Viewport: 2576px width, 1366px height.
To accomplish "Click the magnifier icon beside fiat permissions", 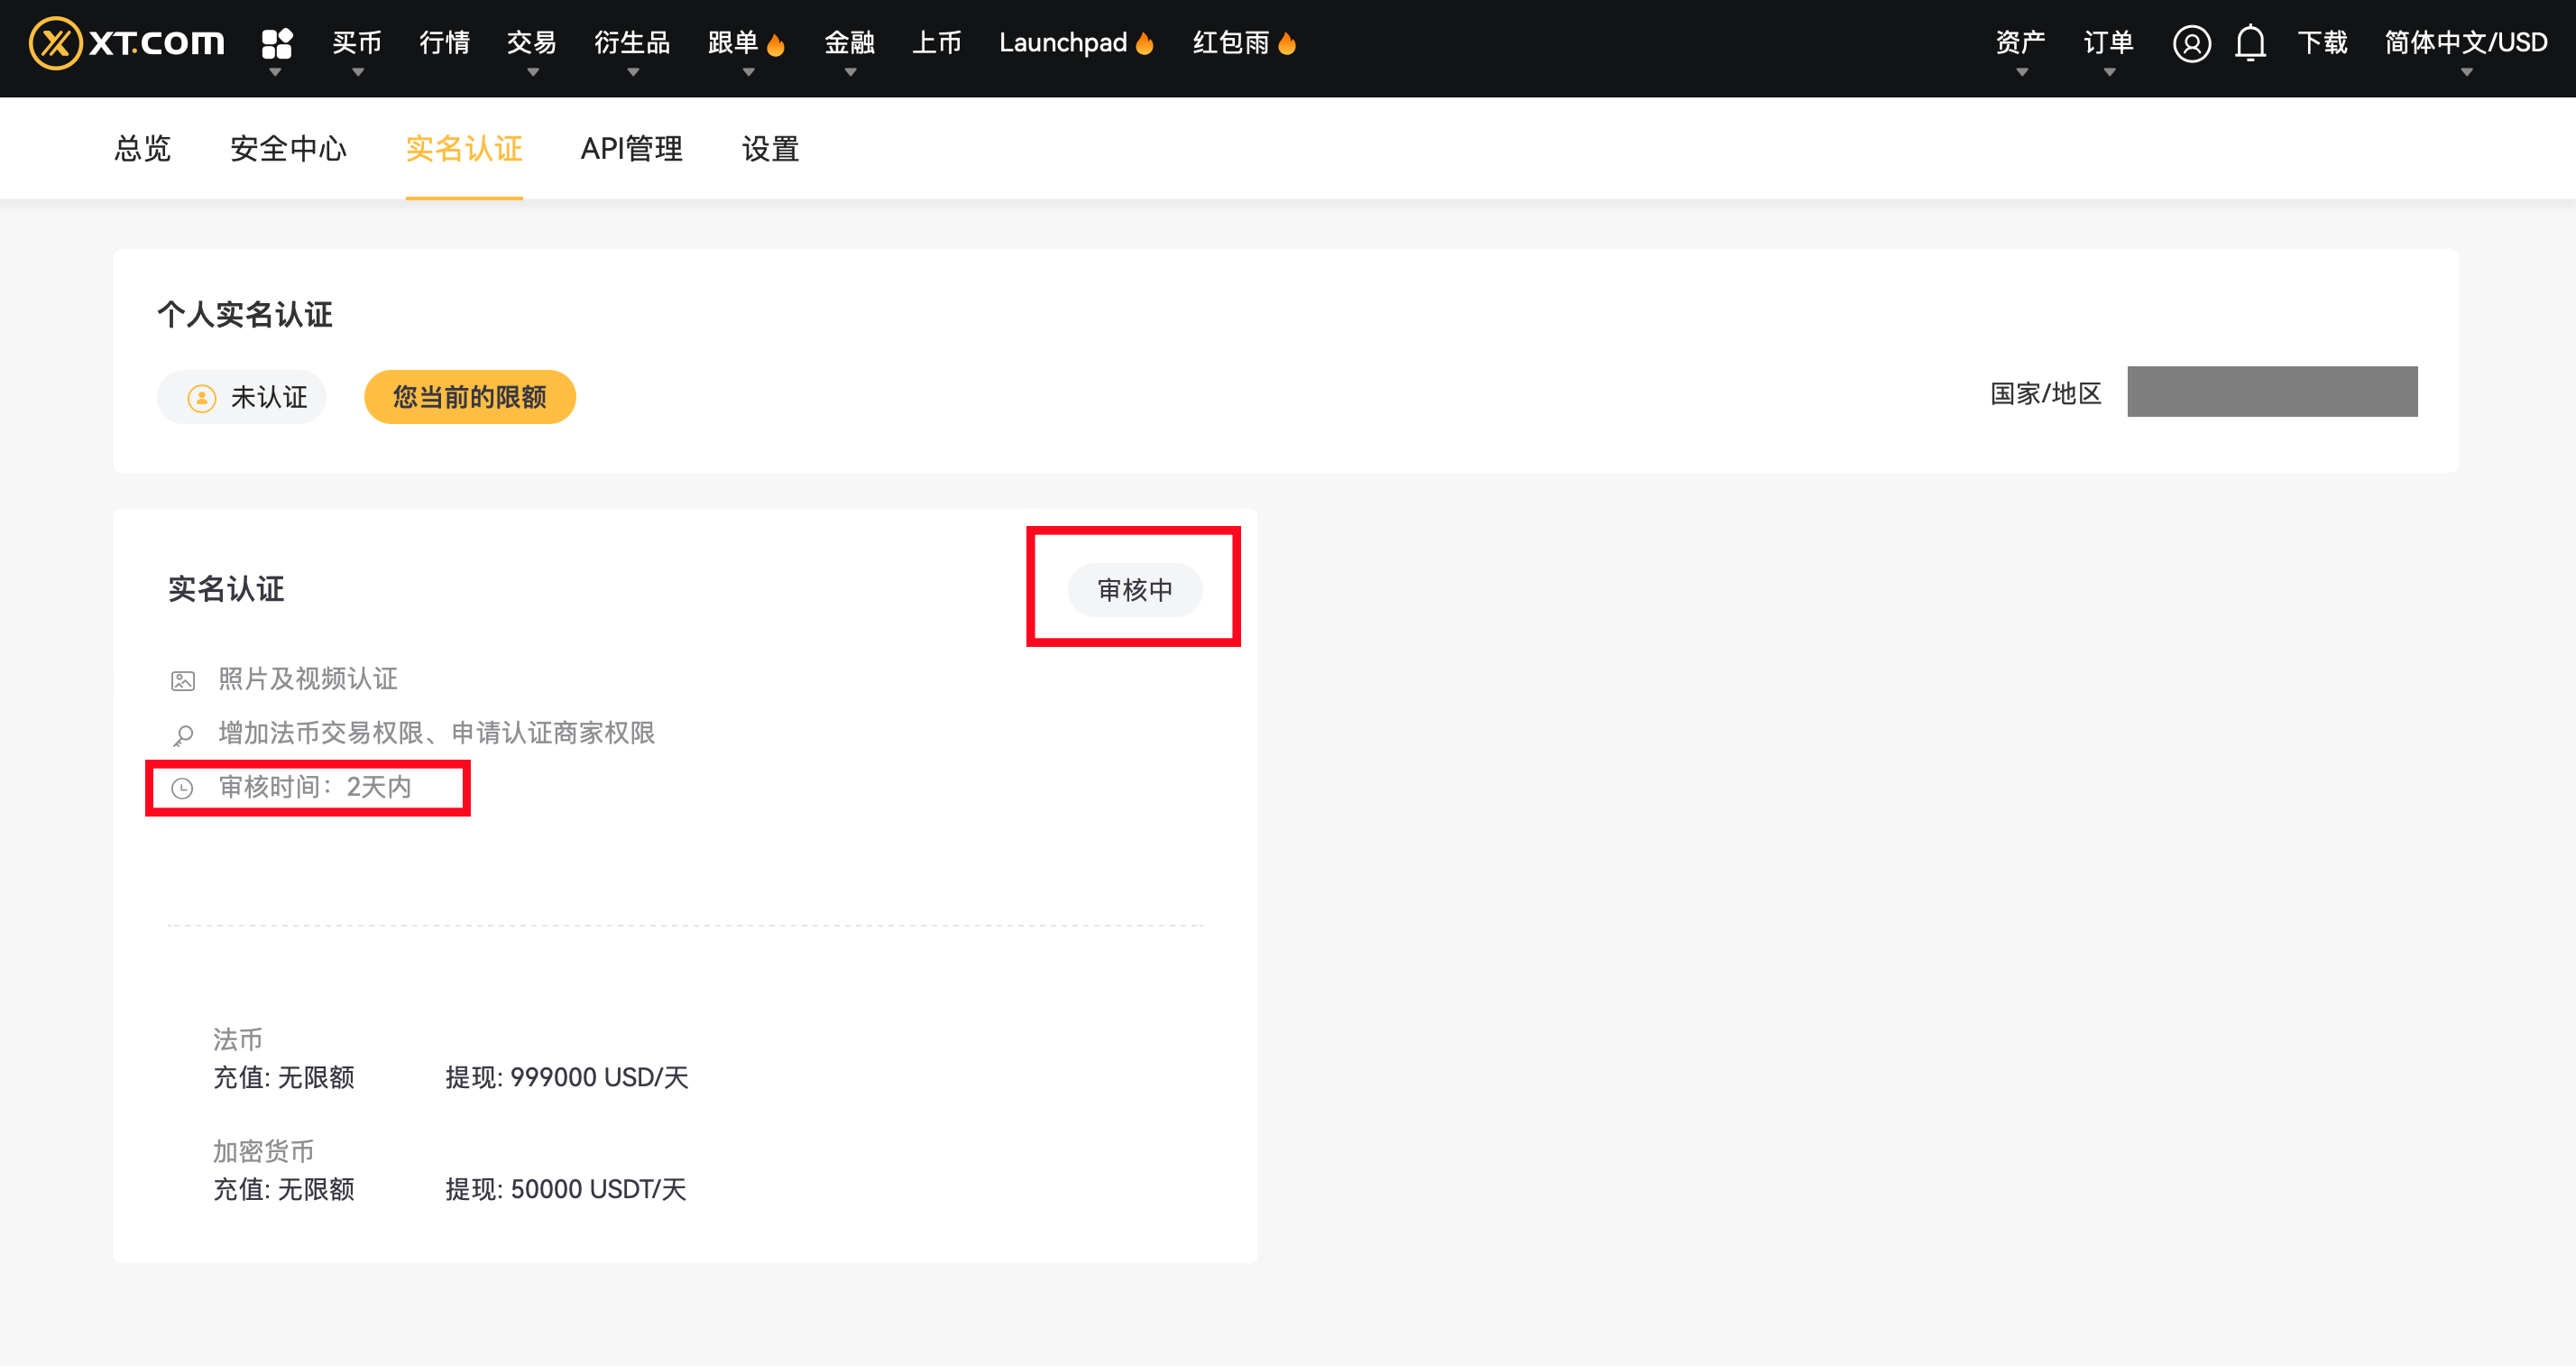I will (x=183, y=735).
